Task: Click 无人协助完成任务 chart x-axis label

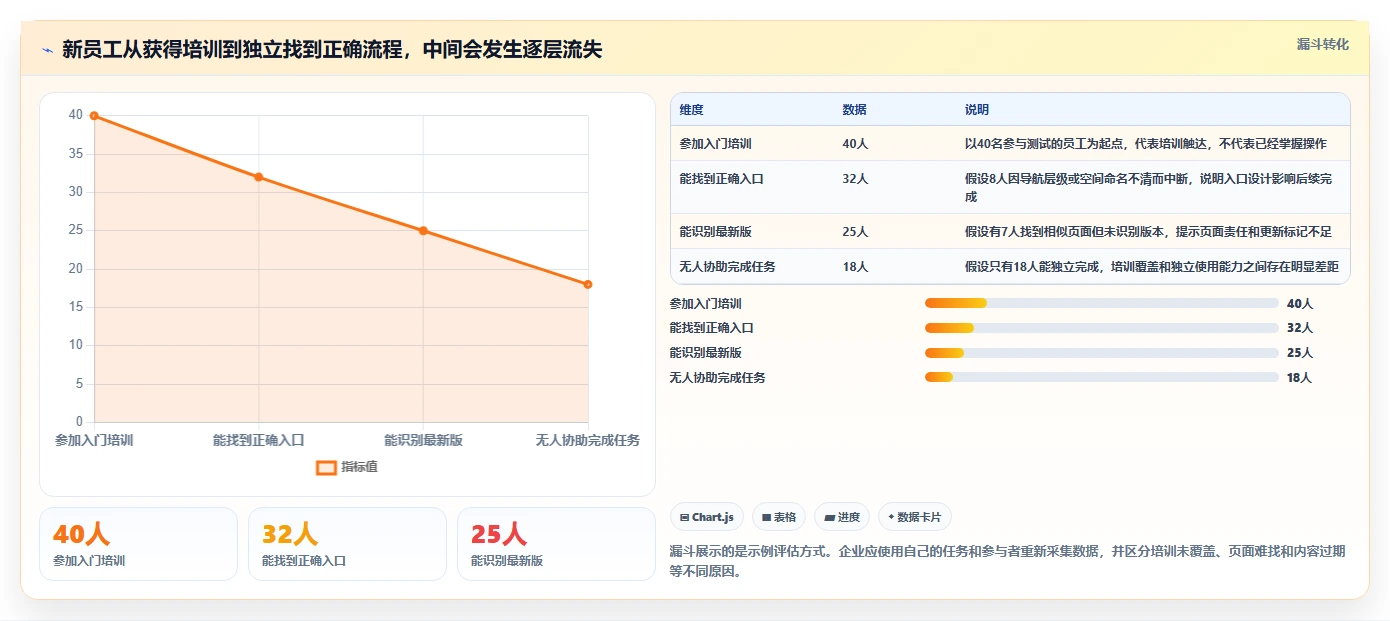Action: [x=587, y=440]
